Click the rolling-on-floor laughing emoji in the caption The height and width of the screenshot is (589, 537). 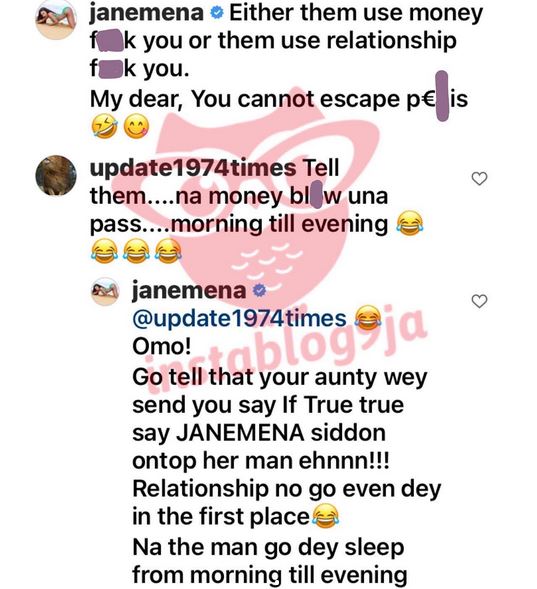click(x=104, y=126)
